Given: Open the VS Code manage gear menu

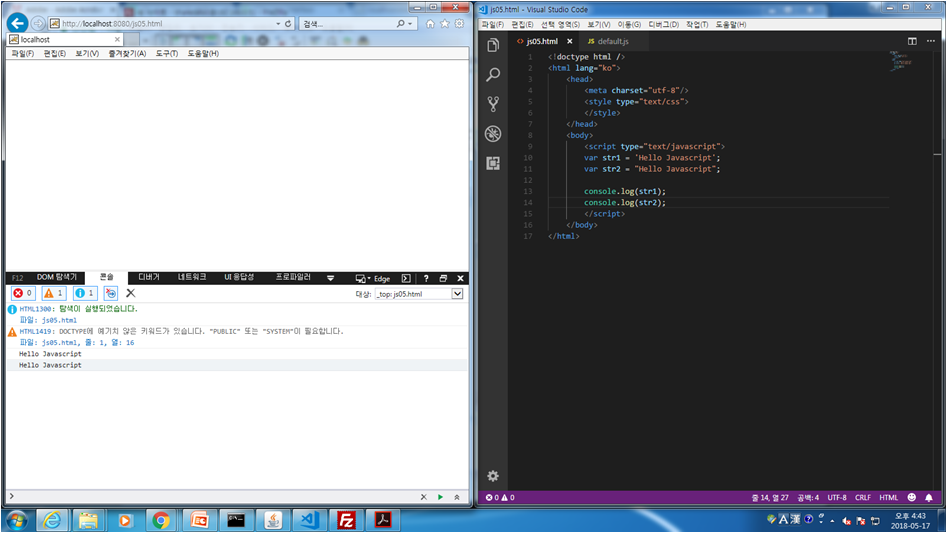Looking at the screenshot, I should [x=493, y=476].
